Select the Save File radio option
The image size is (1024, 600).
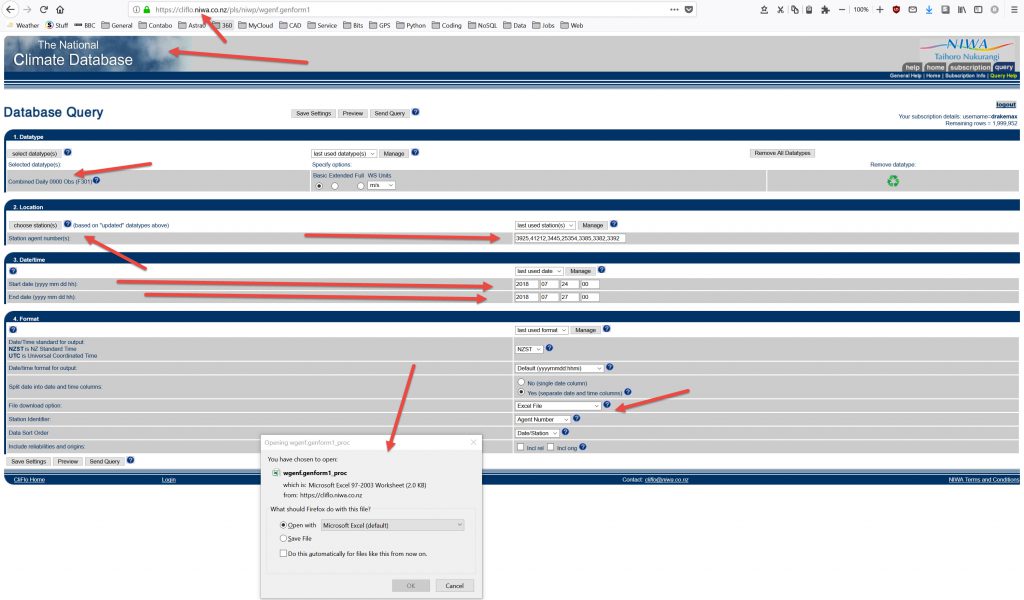point(285,538)
